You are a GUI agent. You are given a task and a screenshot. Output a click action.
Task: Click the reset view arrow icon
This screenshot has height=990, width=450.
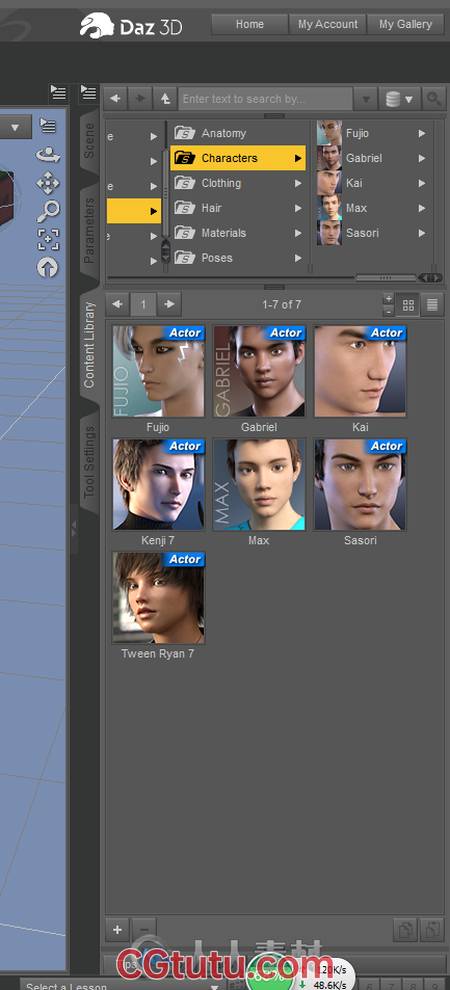tap(48, 268)
